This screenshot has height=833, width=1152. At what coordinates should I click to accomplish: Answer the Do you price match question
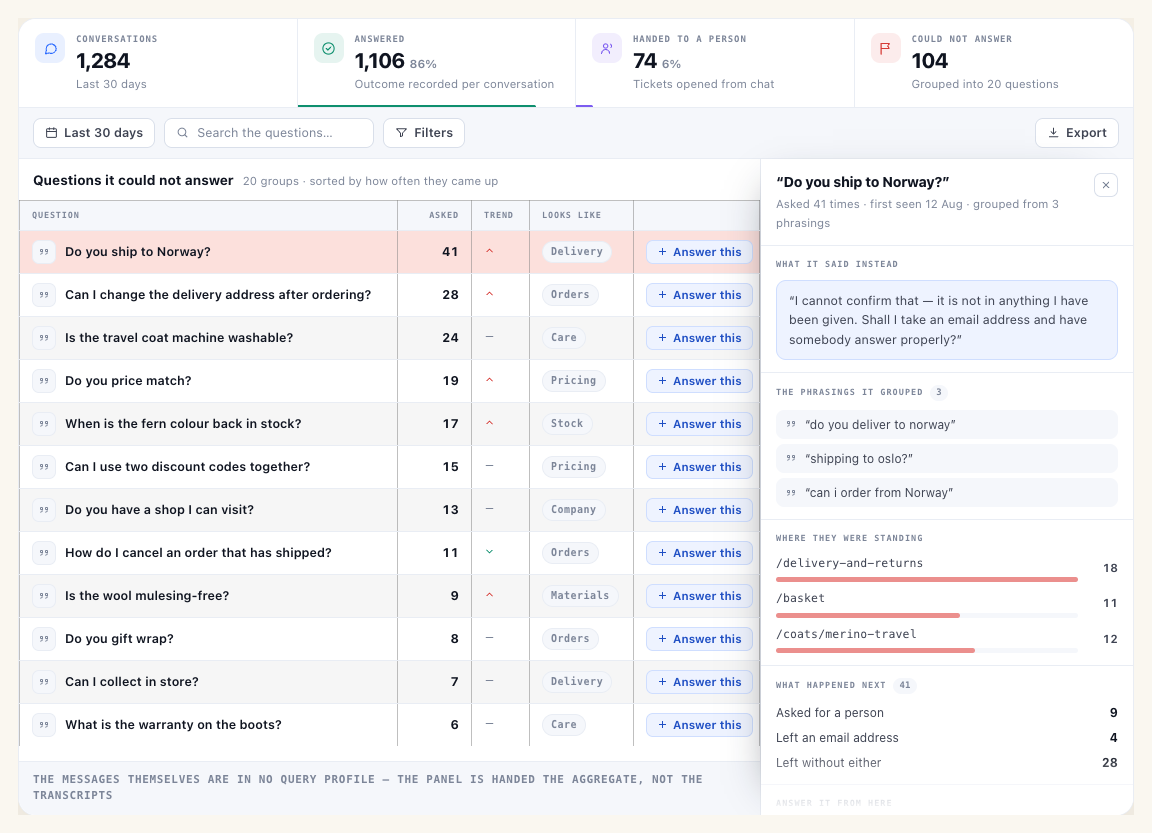699,381
